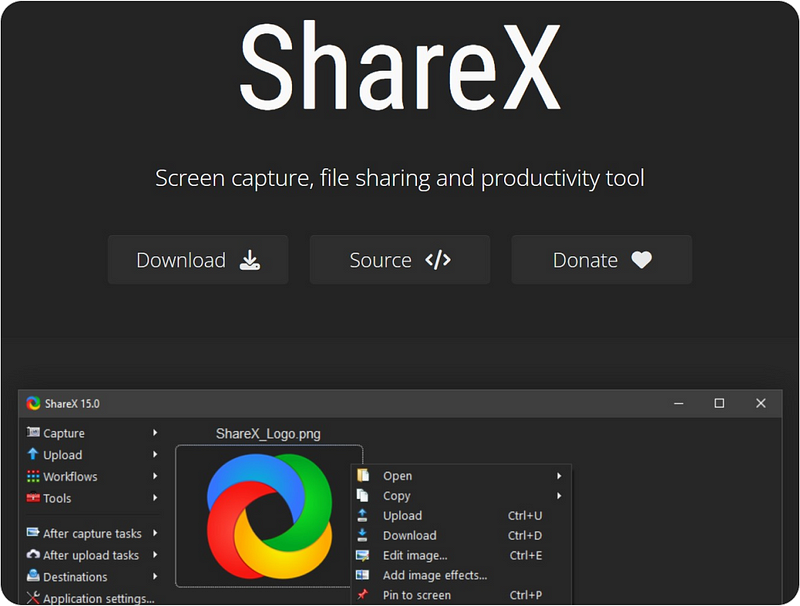The width and height of the screenshot is (800, 606).
Task: Click the Ctrl+P shortcut label
Action: click(526, 595)
